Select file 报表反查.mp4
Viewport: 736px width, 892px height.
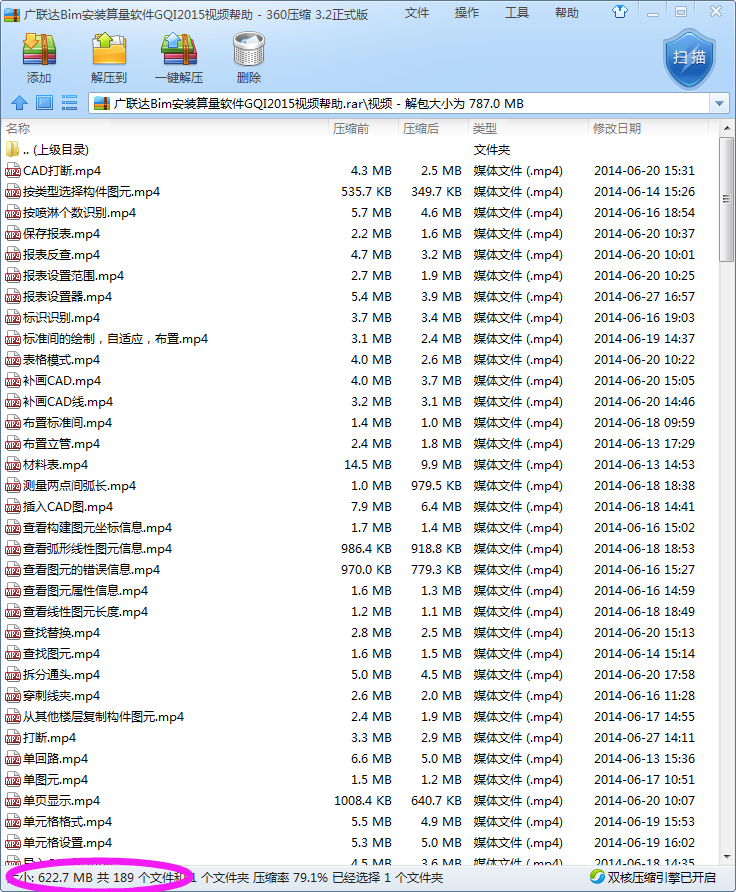61,255
